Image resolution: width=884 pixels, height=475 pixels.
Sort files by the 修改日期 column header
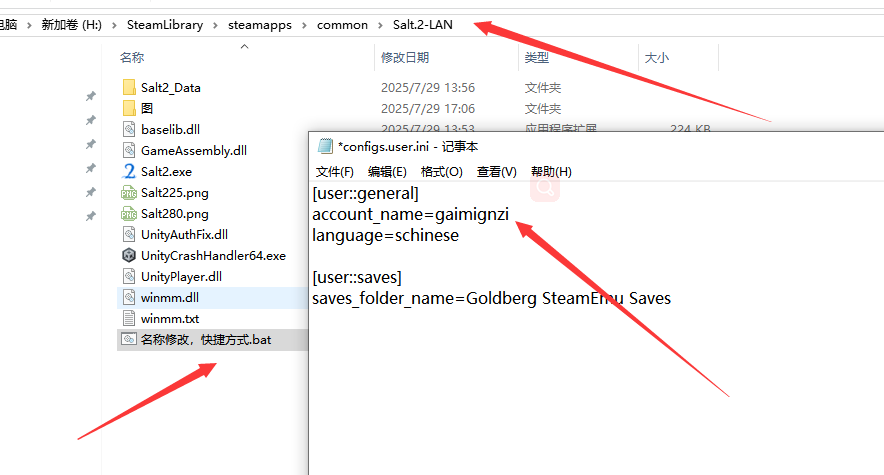[405, 58]
